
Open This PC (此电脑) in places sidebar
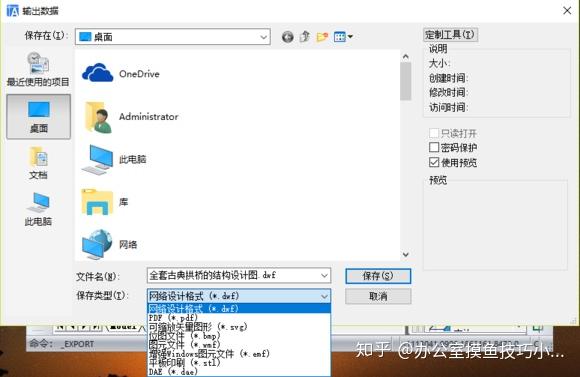tap(38, 209)
